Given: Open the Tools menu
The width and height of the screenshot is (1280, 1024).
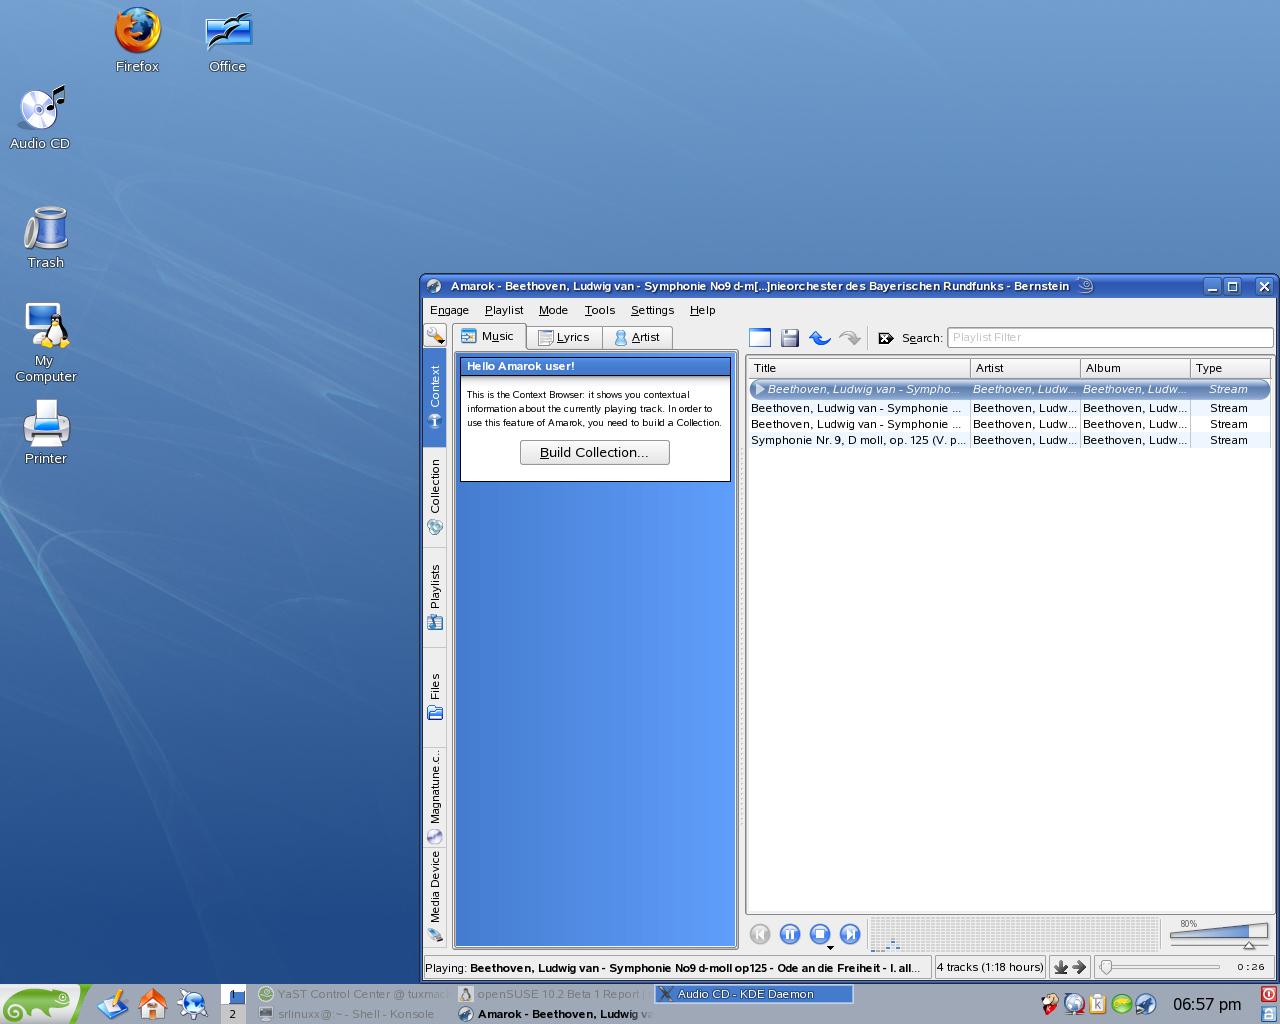Looking at the screenshot, I should [x=600, y=310].
